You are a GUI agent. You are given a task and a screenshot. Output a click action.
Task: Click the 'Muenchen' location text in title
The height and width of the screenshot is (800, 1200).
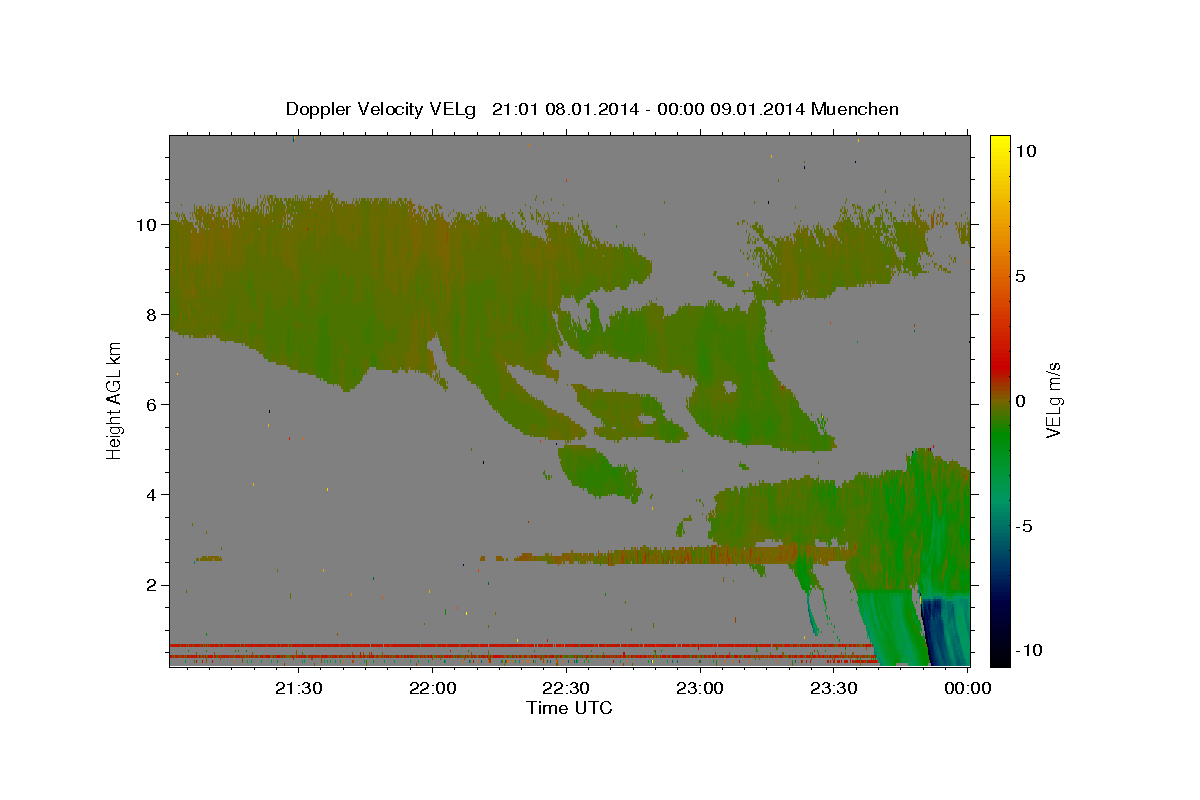[x=855, y=109]
